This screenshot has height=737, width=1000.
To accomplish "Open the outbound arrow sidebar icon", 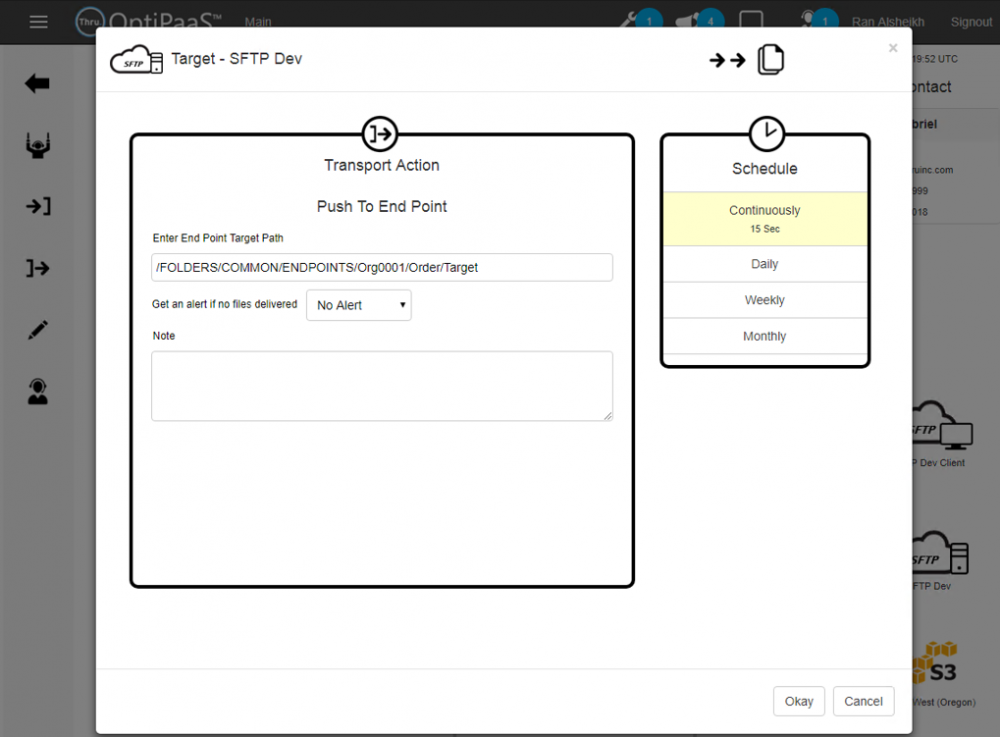I will [x=38, y=268].
